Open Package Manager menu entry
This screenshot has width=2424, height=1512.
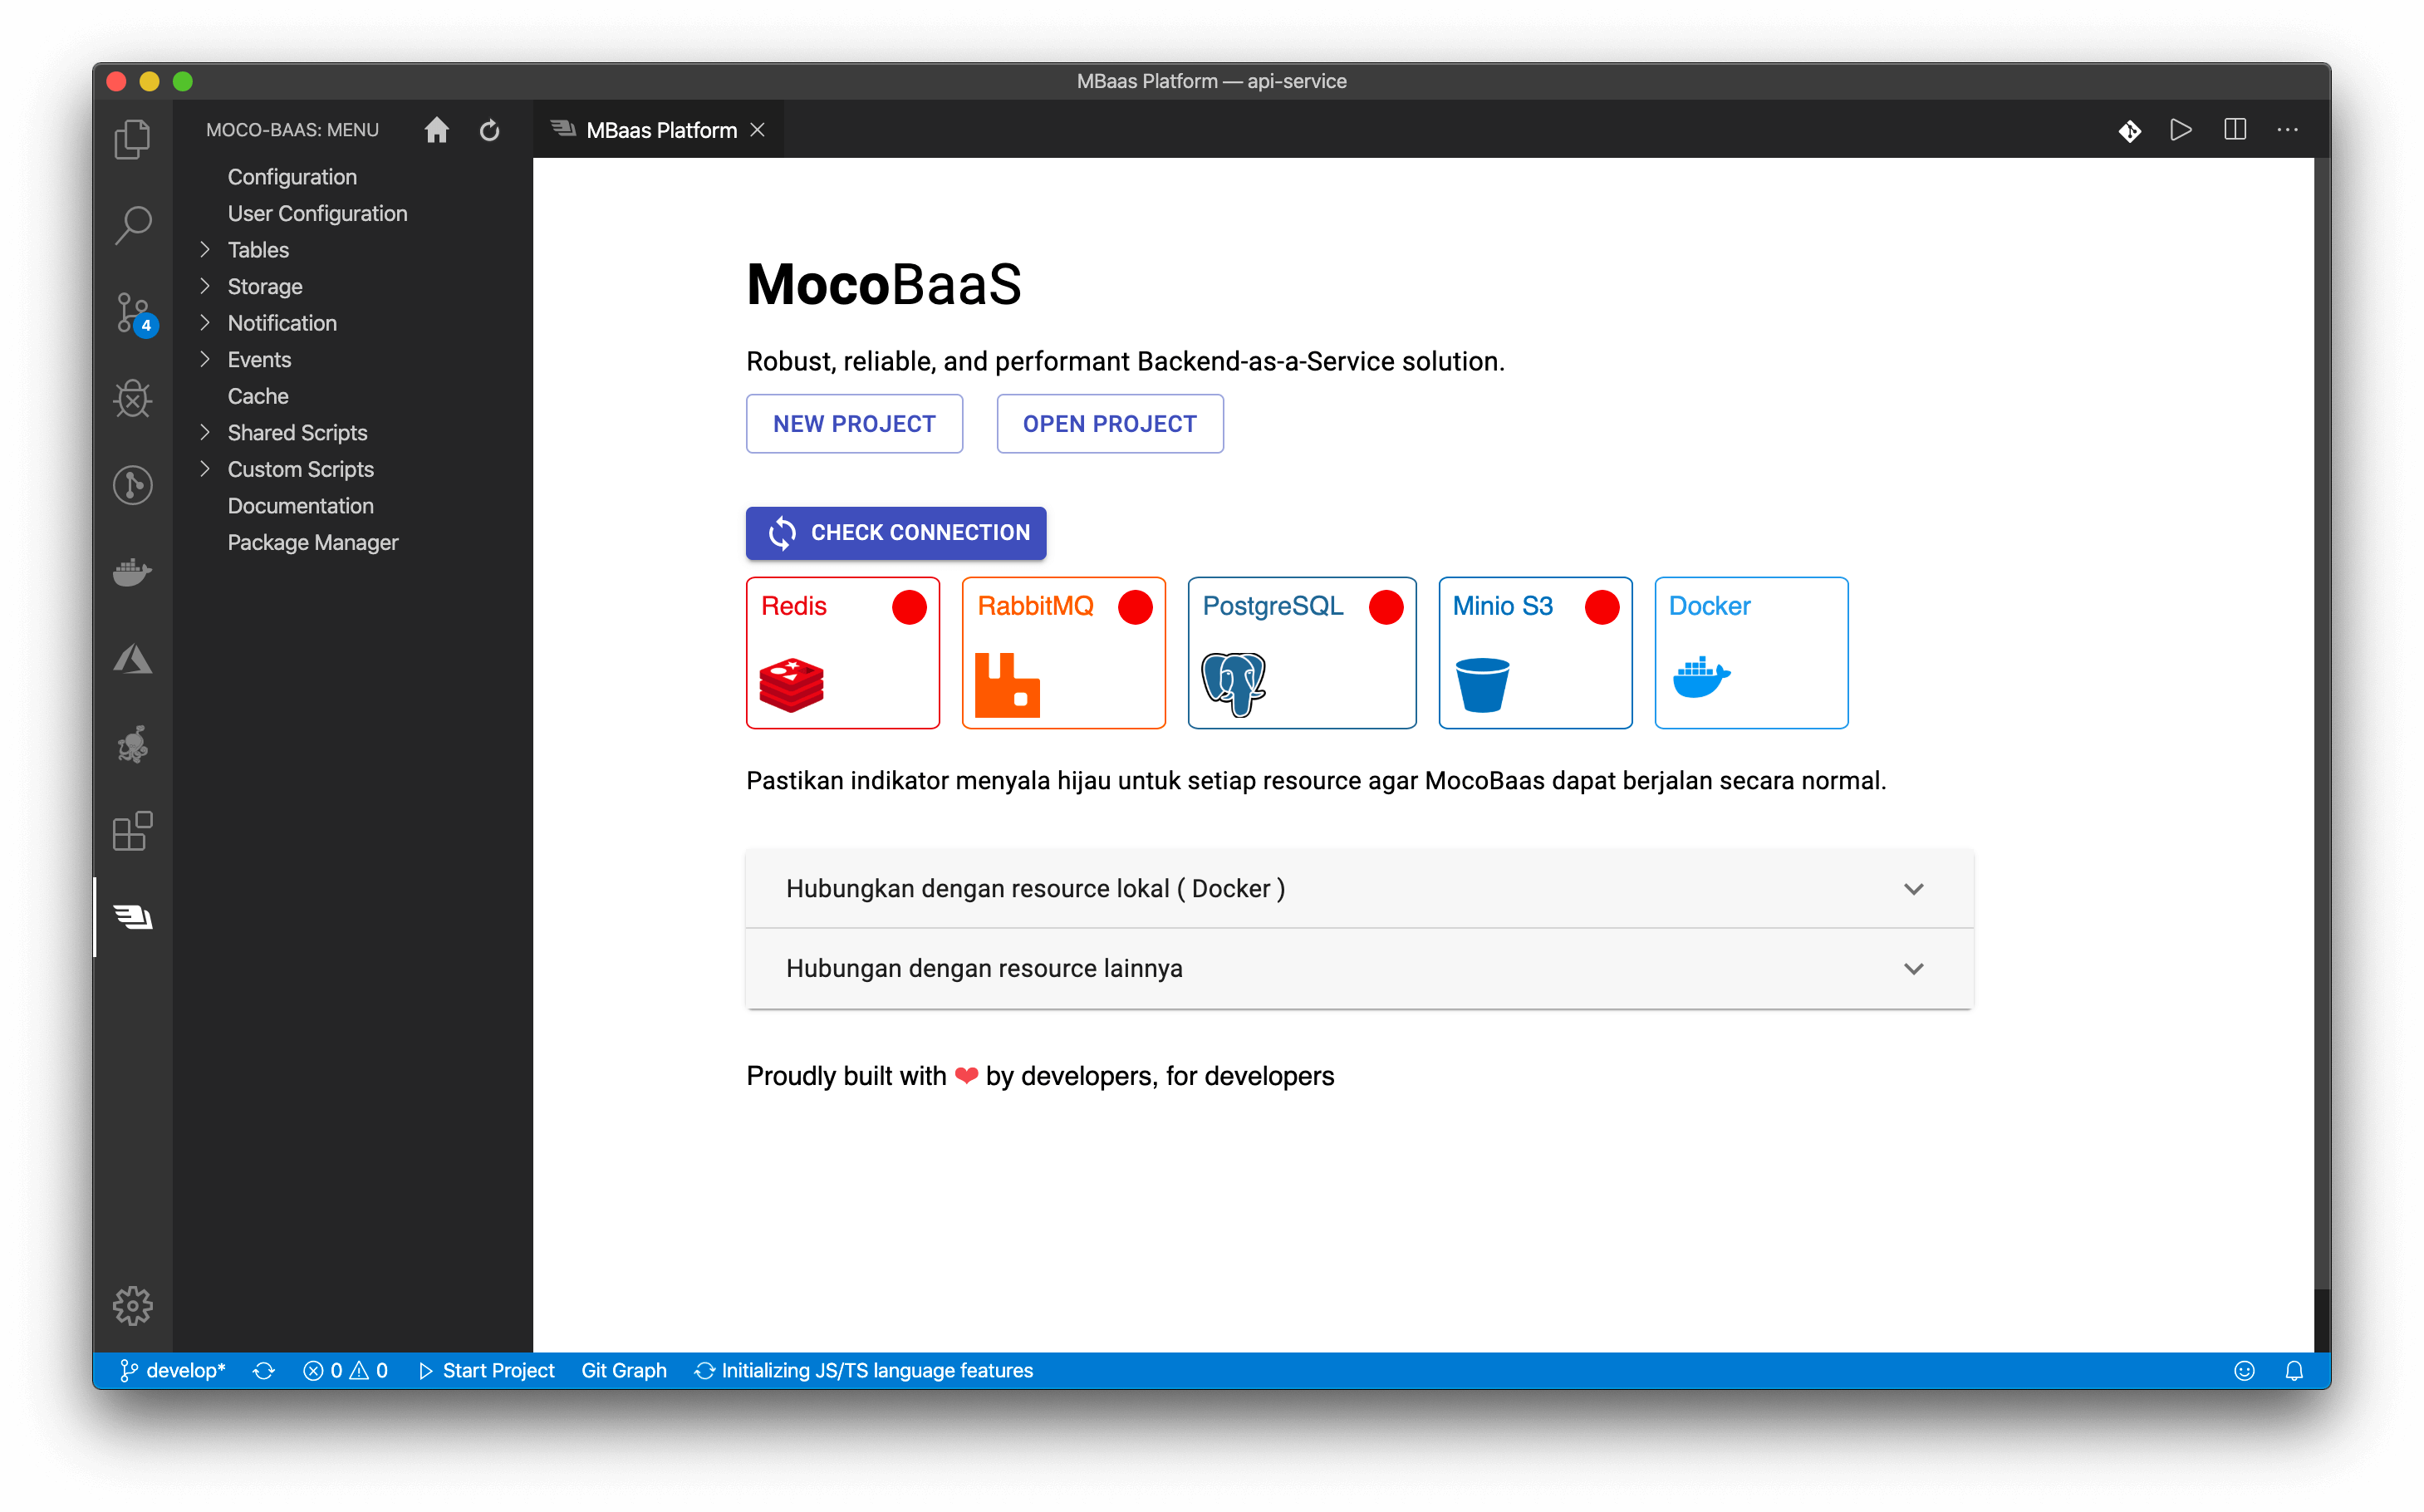[312, 542]
